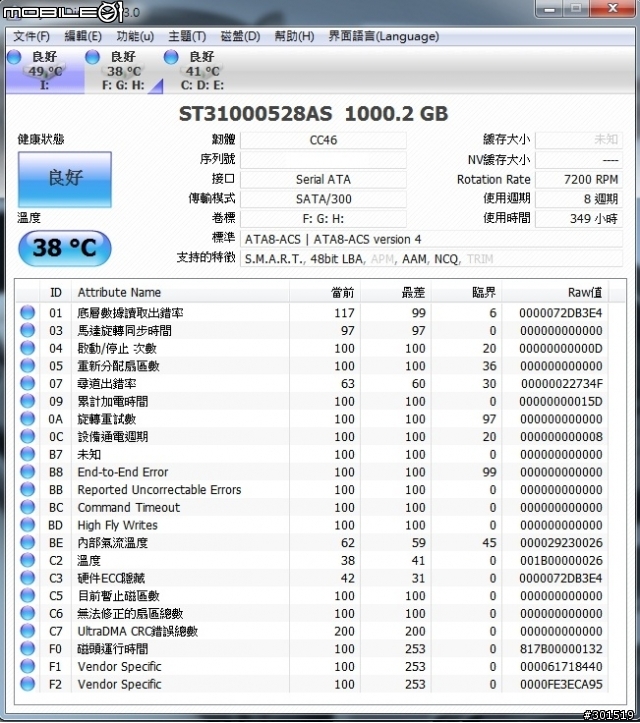This screenshot has height=723, width=640.
Task: Click the status orb for attribute F0
Action: (x=28, y=648)
